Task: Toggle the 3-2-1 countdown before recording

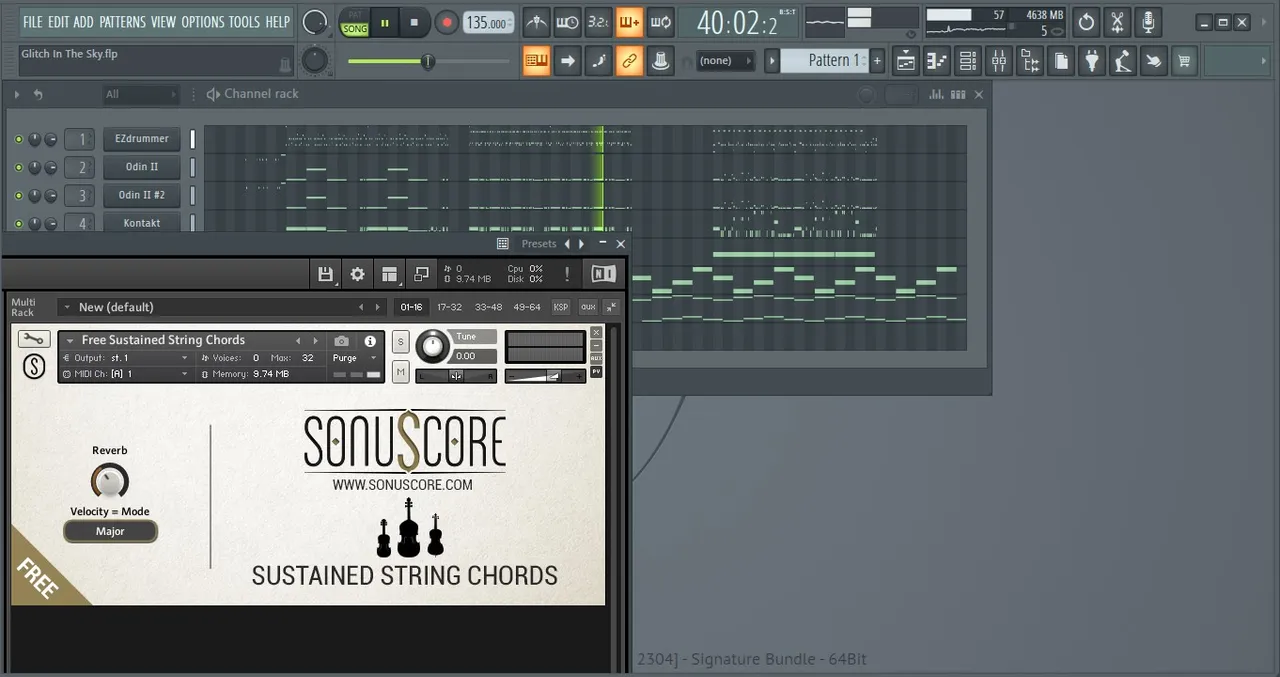Action: coord(598,22)
